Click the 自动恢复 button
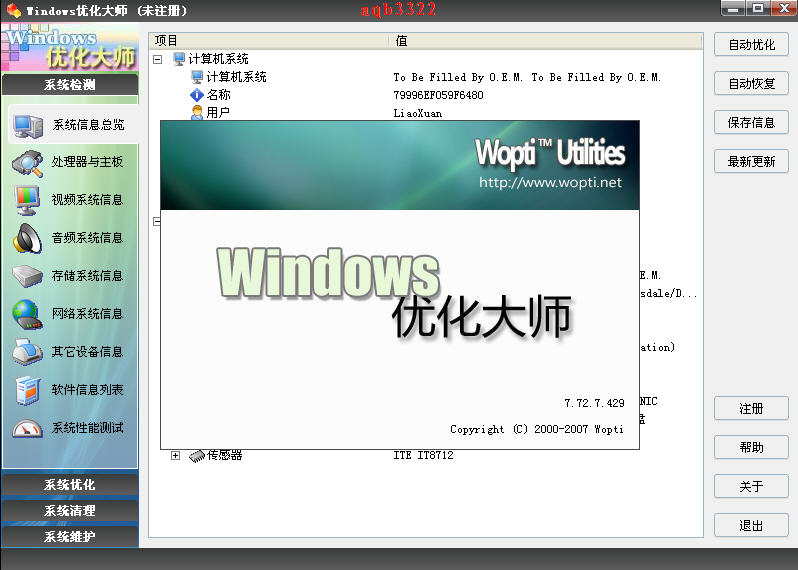The height and width of the screenshot is (570, 798). pos(751,83)
